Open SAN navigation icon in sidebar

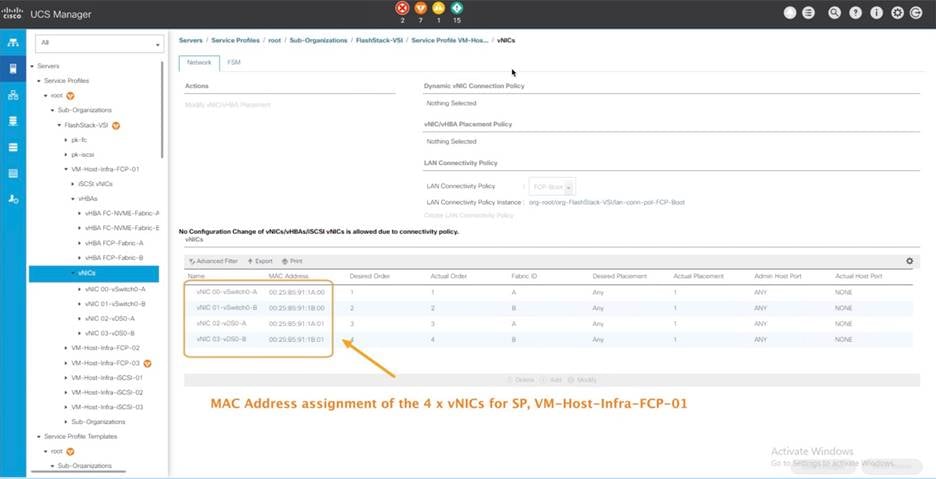tap(13, 121)
